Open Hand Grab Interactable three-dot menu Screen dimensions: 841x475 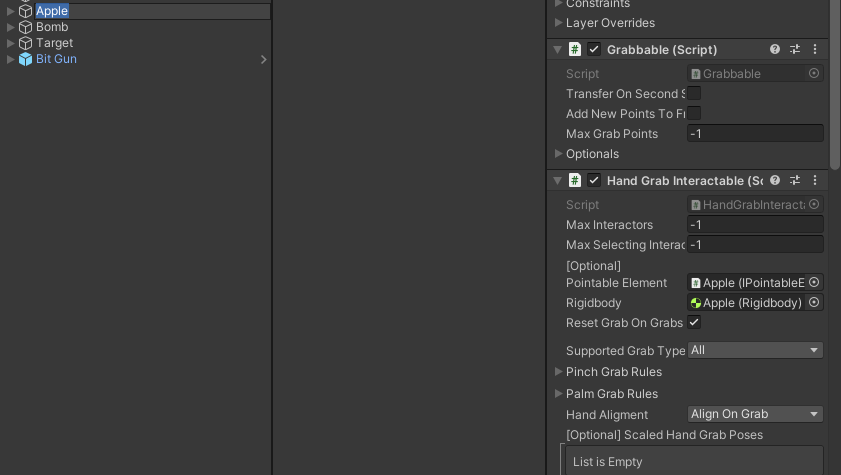[815, 180]
